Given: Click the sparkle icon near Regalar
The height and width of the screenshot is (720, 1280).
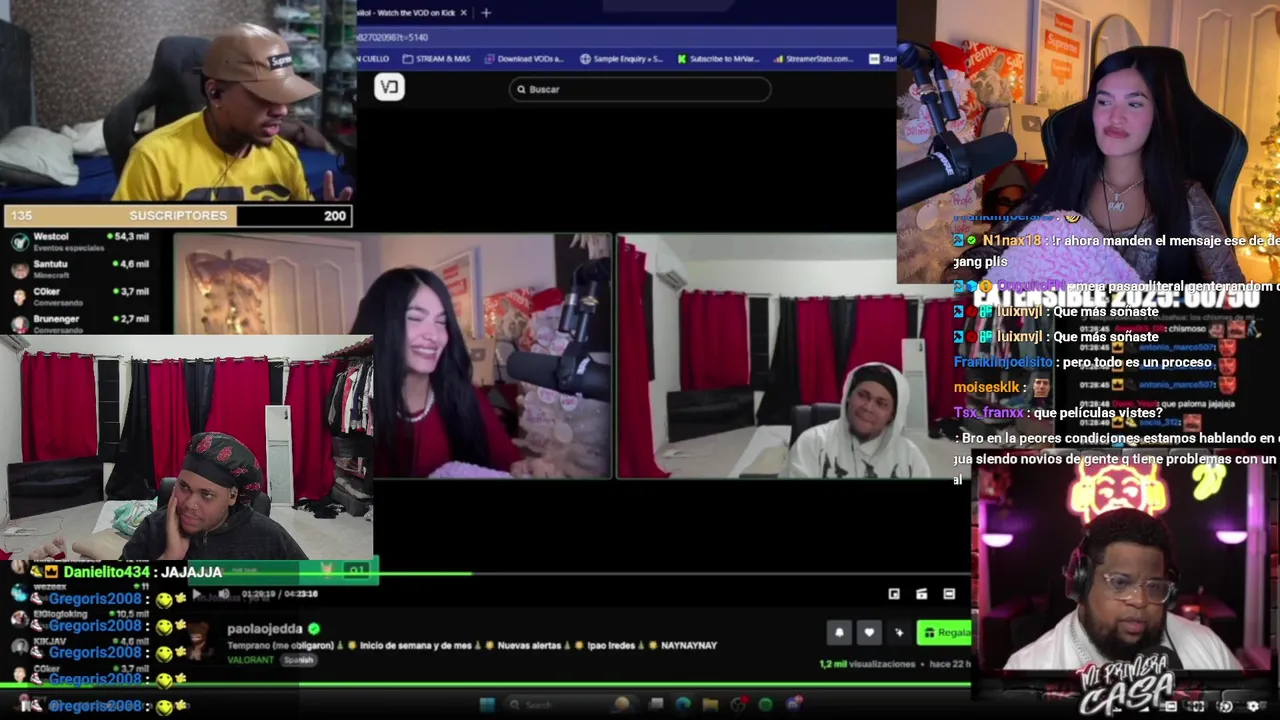Looking at the screenshot, I should pos(899,632).
